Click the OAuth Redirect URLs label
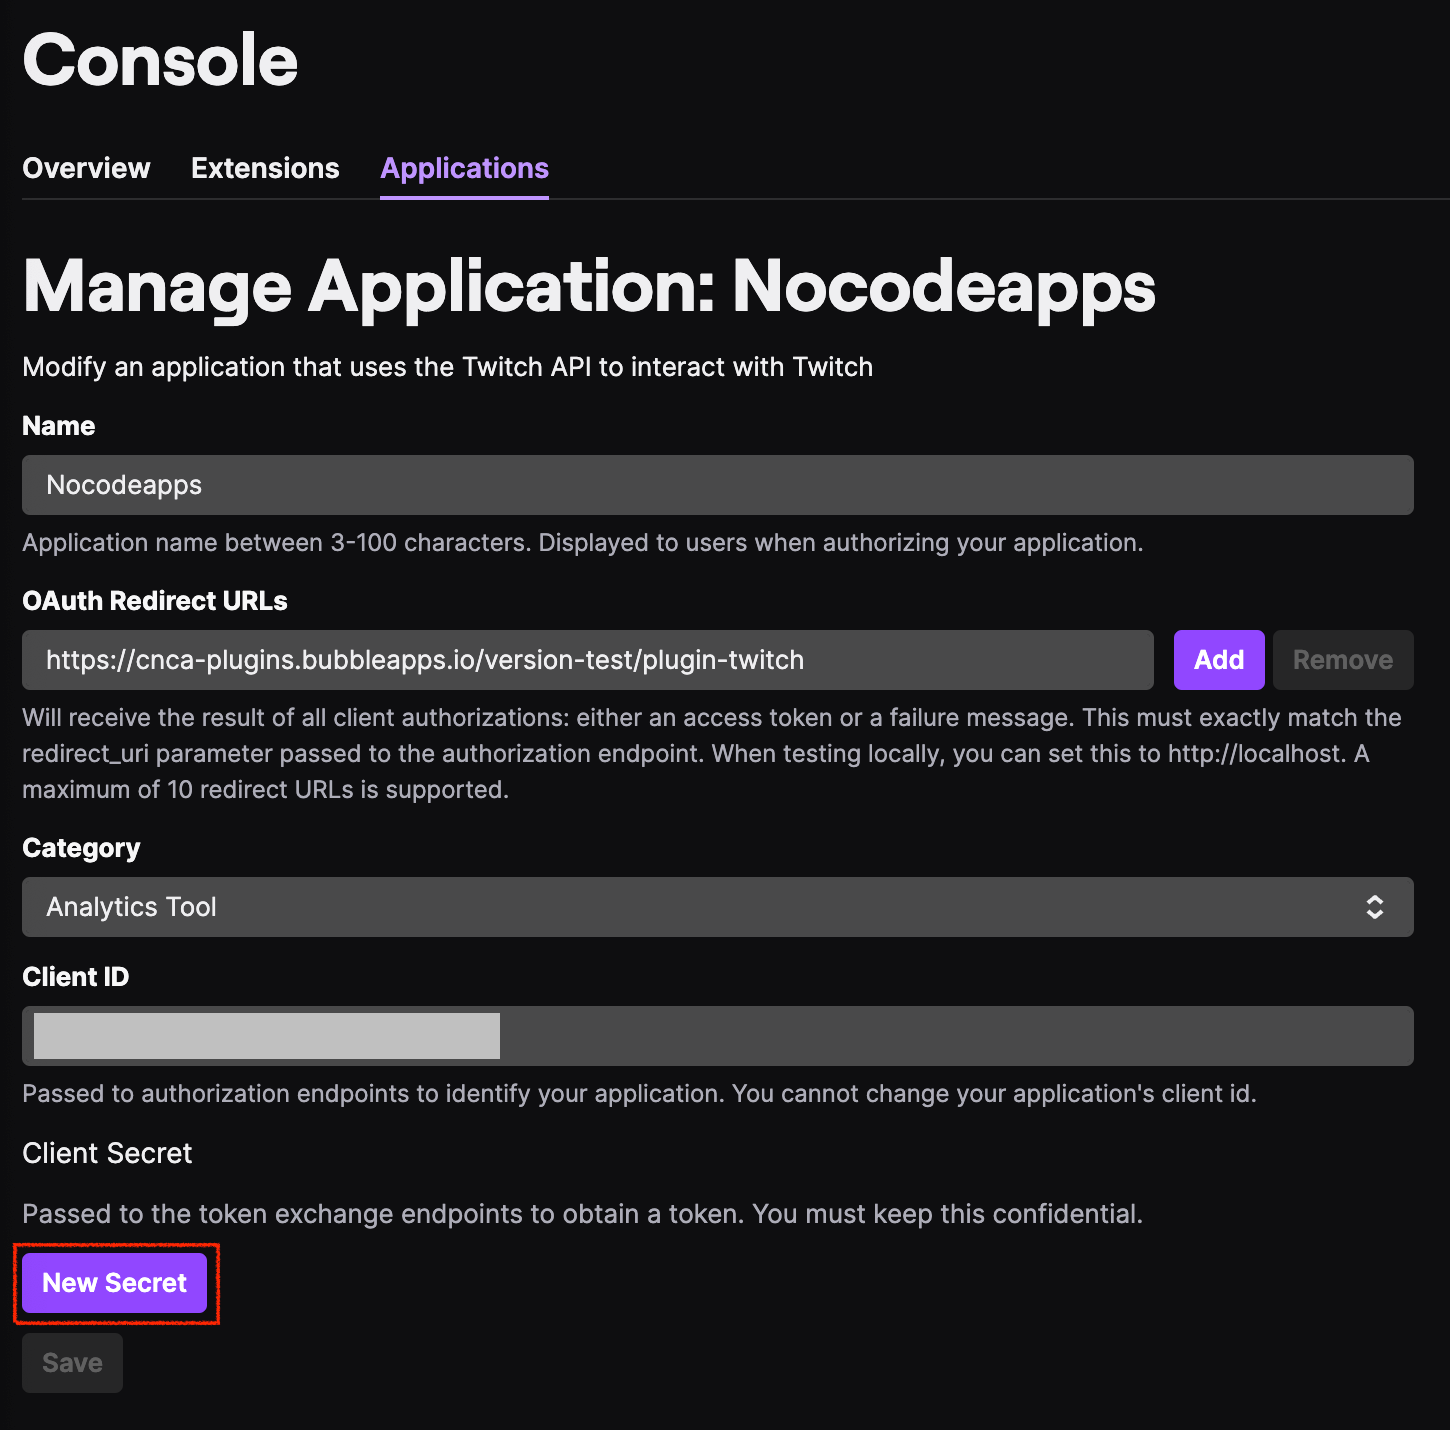This screenshot has width=1450, height=1430. [x=155, y=601]
